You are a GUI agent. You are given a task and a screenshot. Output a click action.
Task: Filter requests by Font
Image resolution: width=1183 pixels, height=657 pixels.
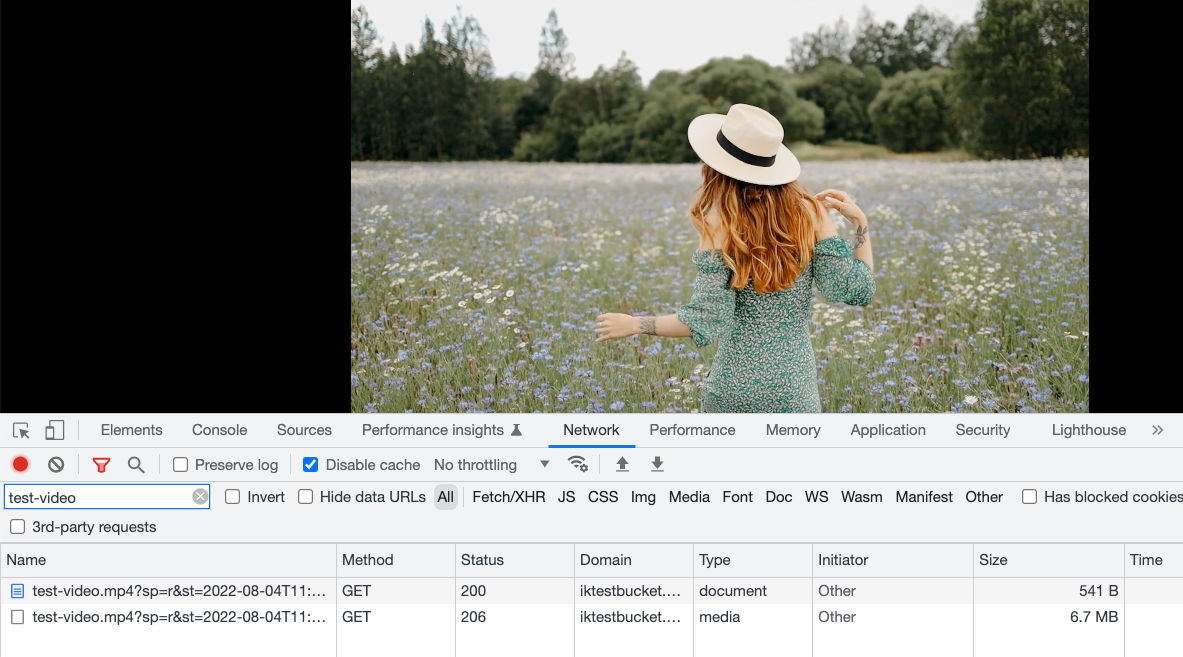pos(737,497)
